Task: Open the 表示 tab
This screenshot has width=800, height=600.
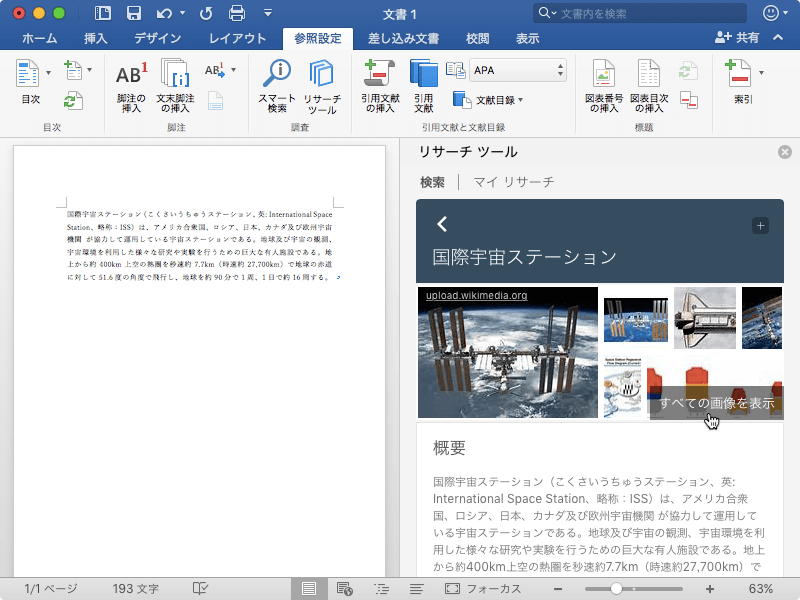Action: [x=528, y=38]
